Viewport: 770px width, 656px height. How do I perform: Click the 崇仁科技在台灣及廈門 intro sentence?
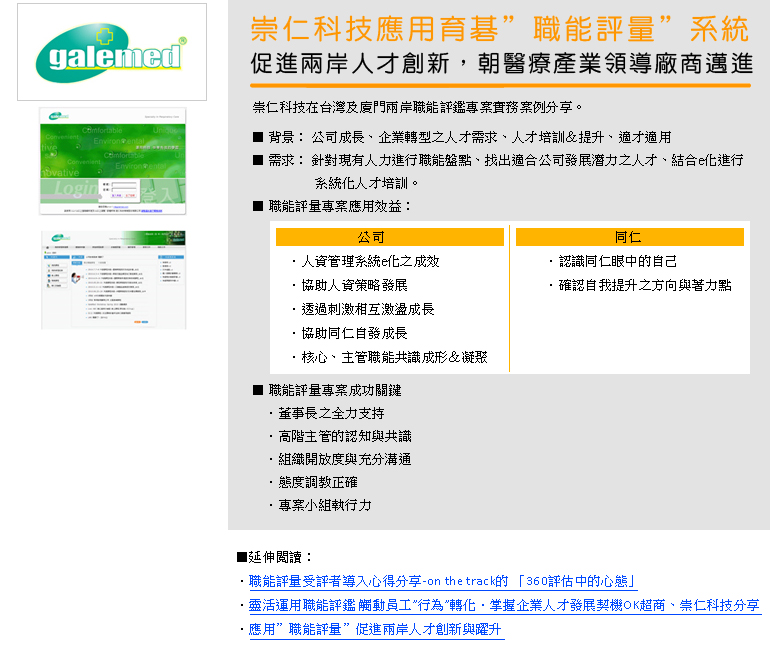[418, 107]
